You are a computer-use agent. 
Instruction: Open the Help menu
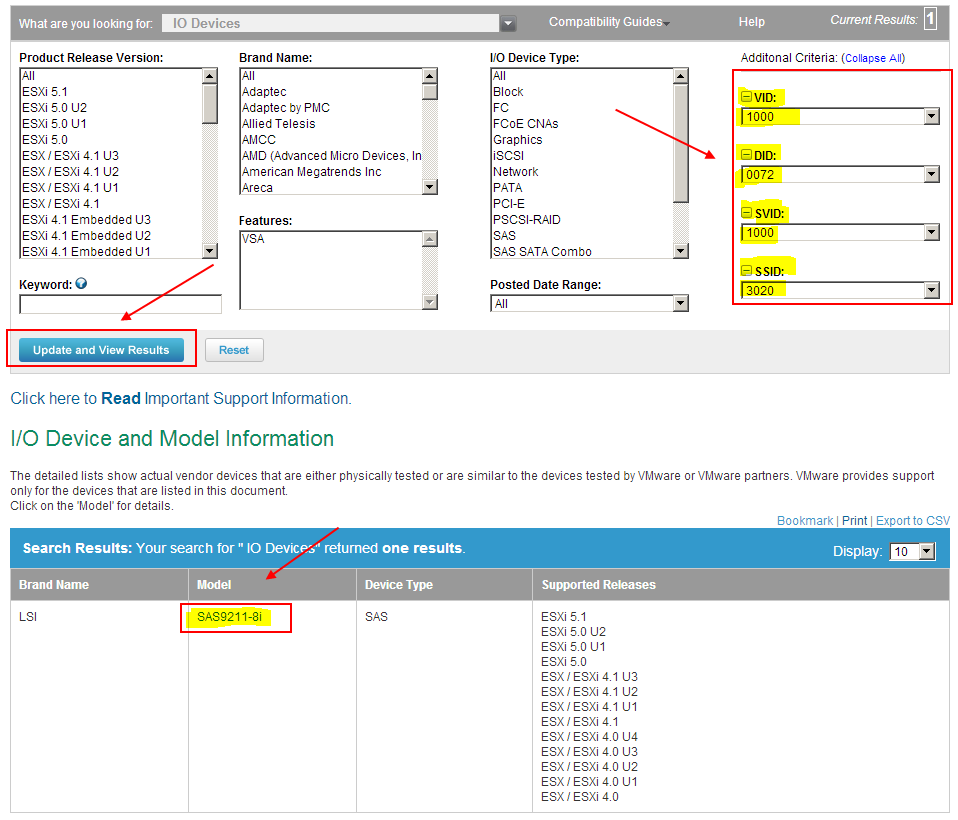tap(751, 22)
